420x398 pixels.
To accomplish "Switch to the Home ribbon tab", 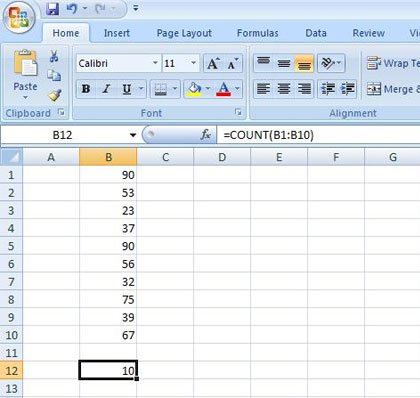I will pyautogui.click(x=66, y=33).
